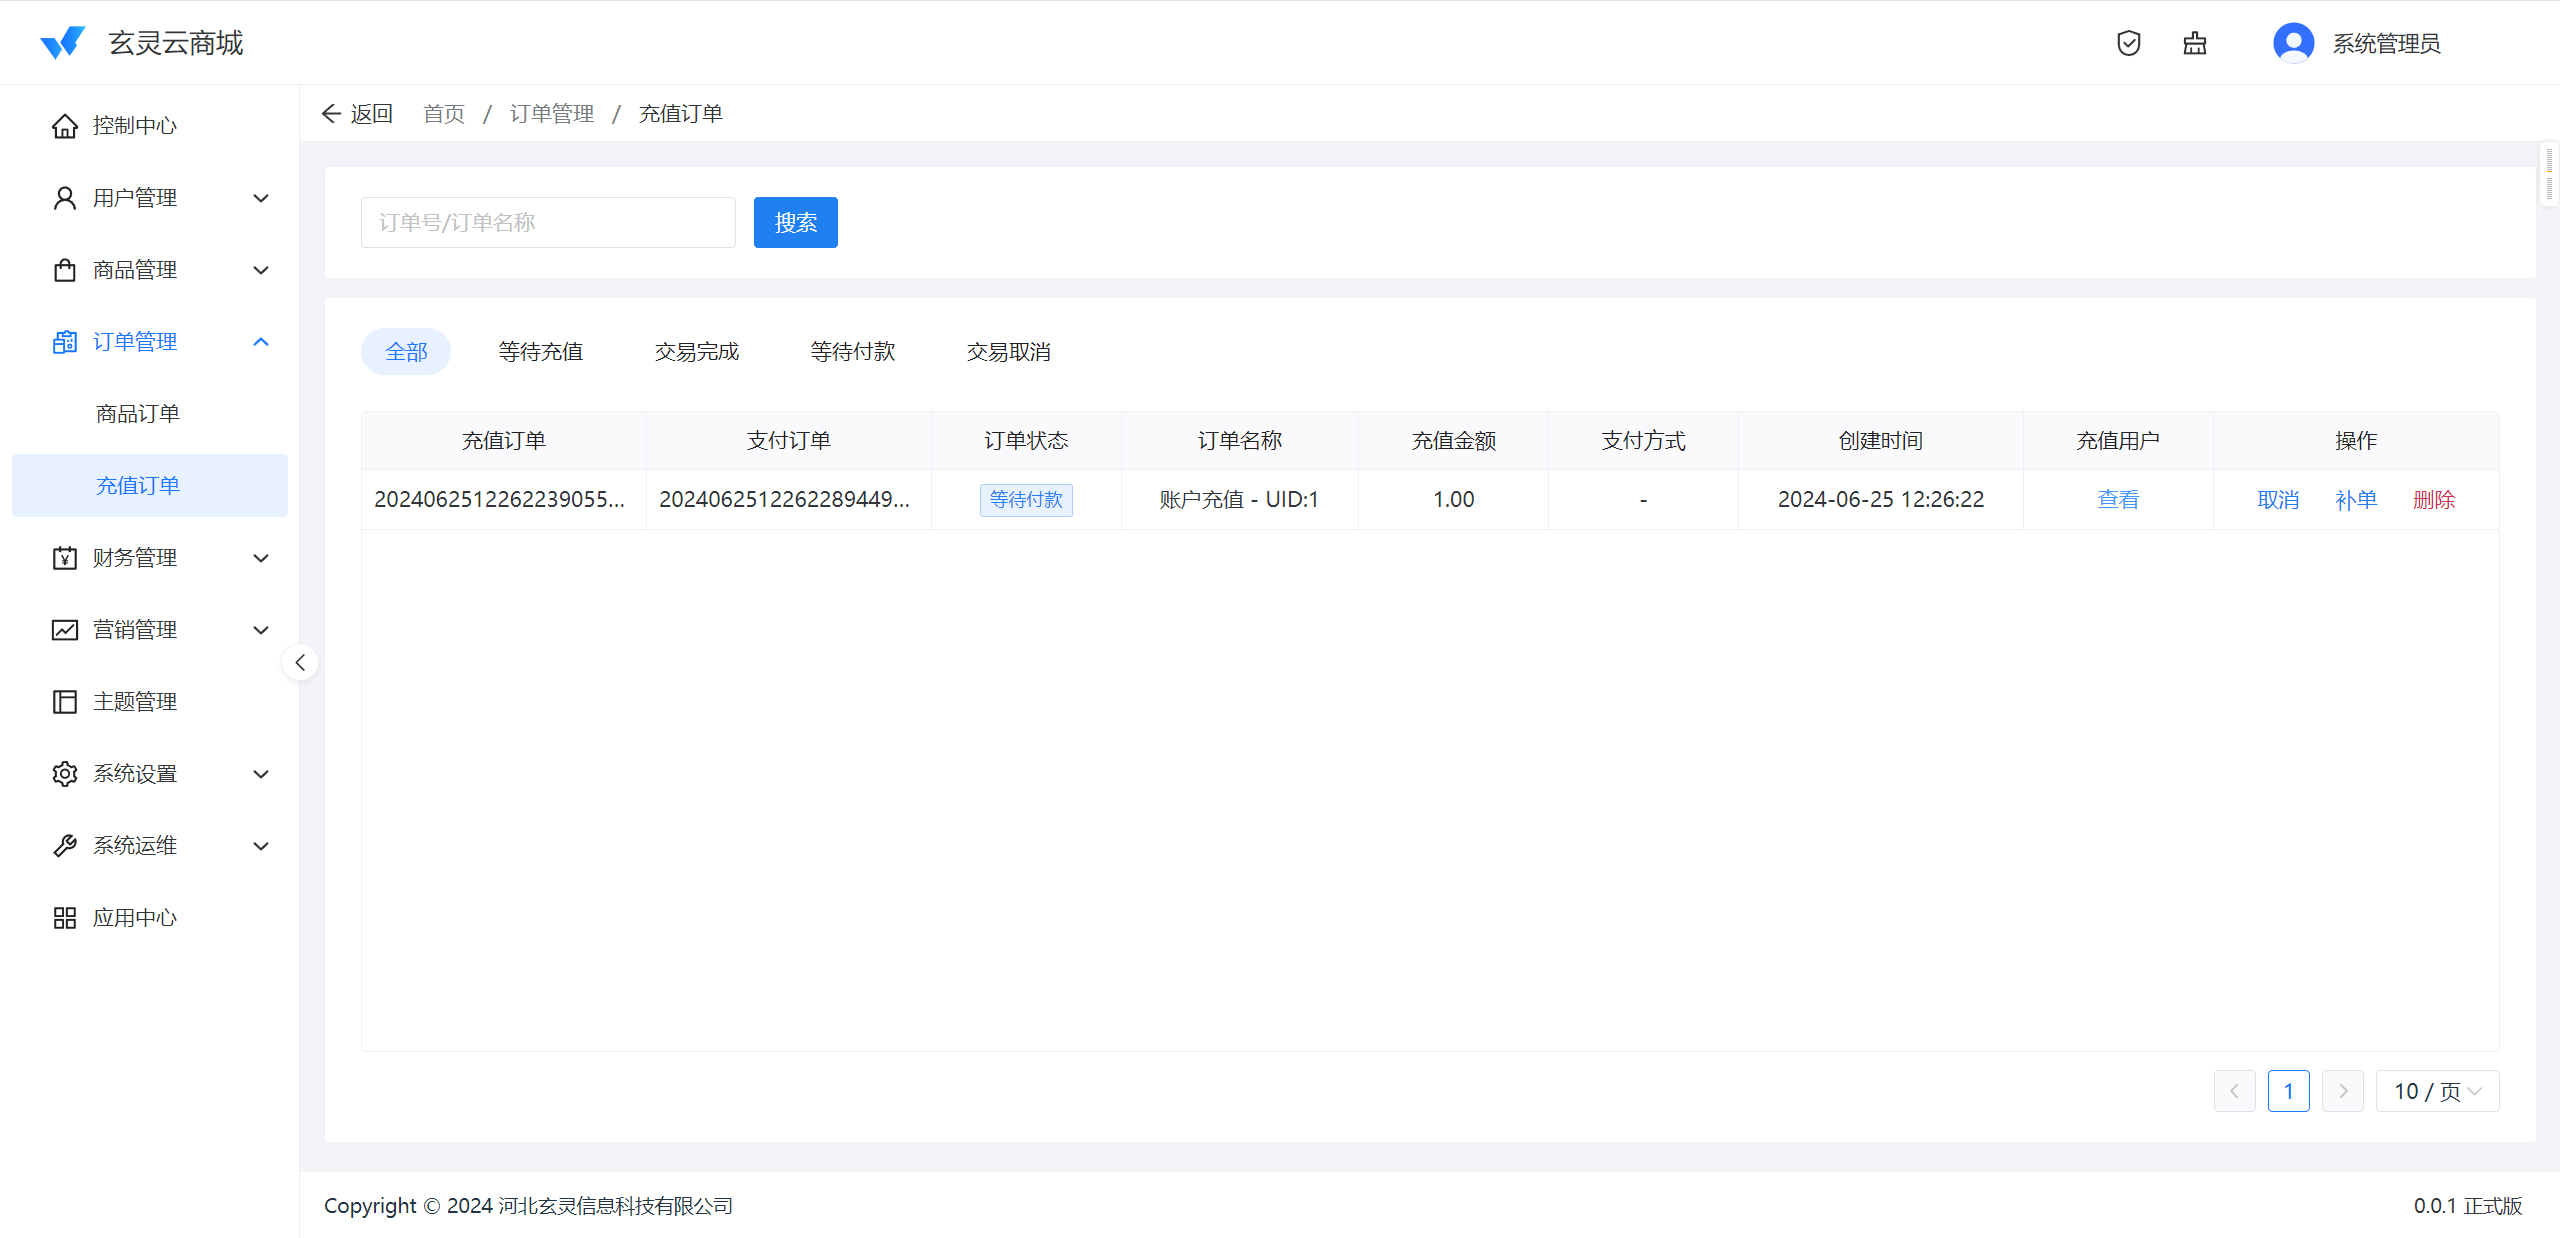This screenshot has width=2560, height=1238.
Task: Click the back arrow 返回
Action: (357, 114)
